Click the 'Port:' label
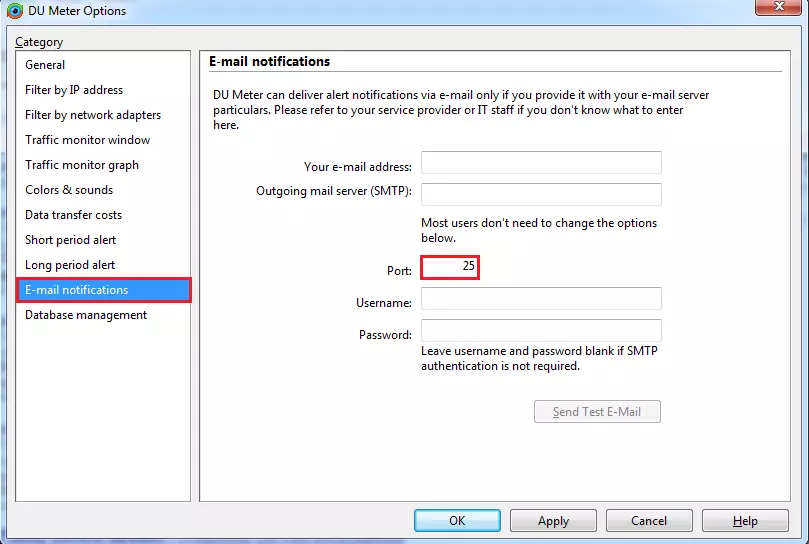Viewport: 809px width, 544px height. pos(399,271)
